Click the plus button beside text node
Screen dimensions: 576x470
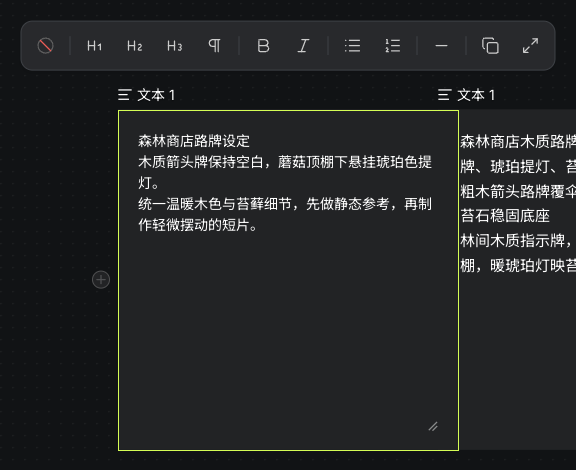coord(101,280)
